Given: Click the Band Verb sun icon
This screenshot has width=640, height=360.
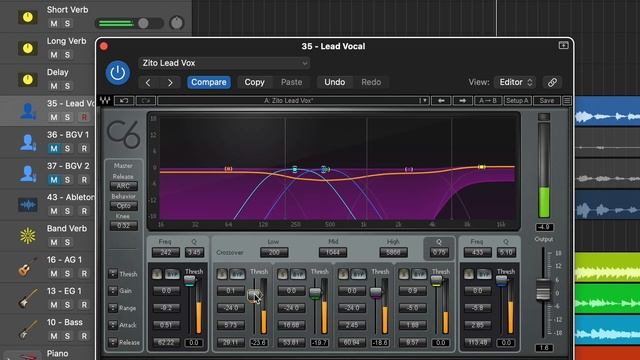Looking at the screenshot, I should 28,236.
